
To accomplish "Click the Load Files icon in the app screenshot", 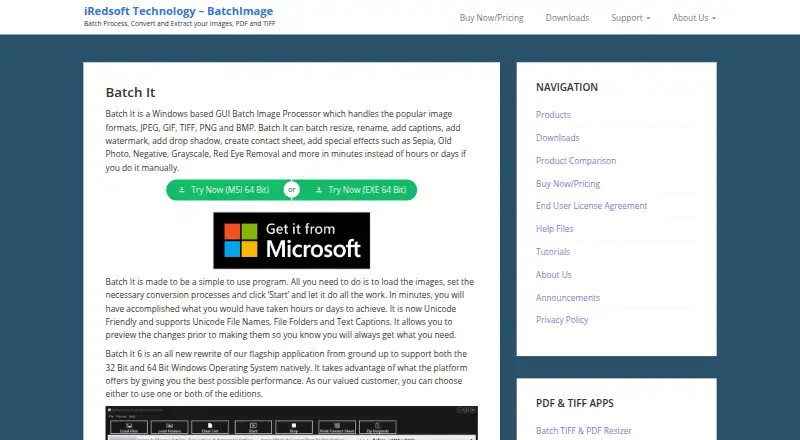I will coord(129,427).
